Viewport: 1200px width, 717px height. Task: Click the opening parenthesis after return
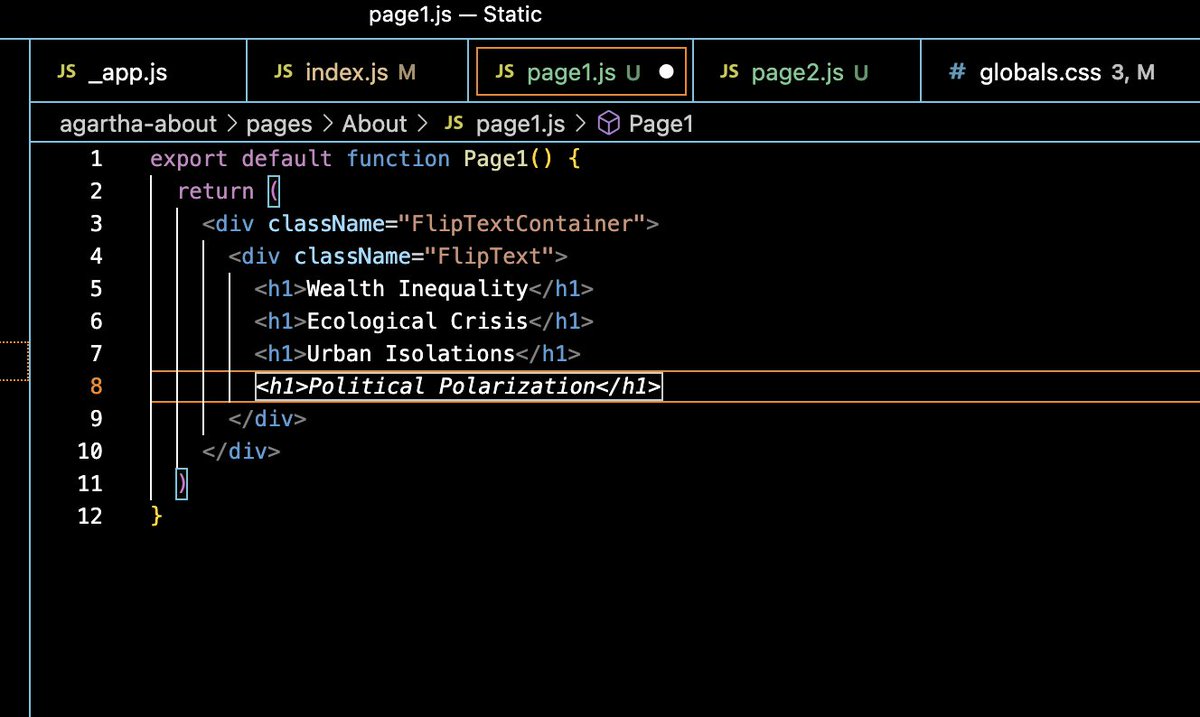click(273, 191)
